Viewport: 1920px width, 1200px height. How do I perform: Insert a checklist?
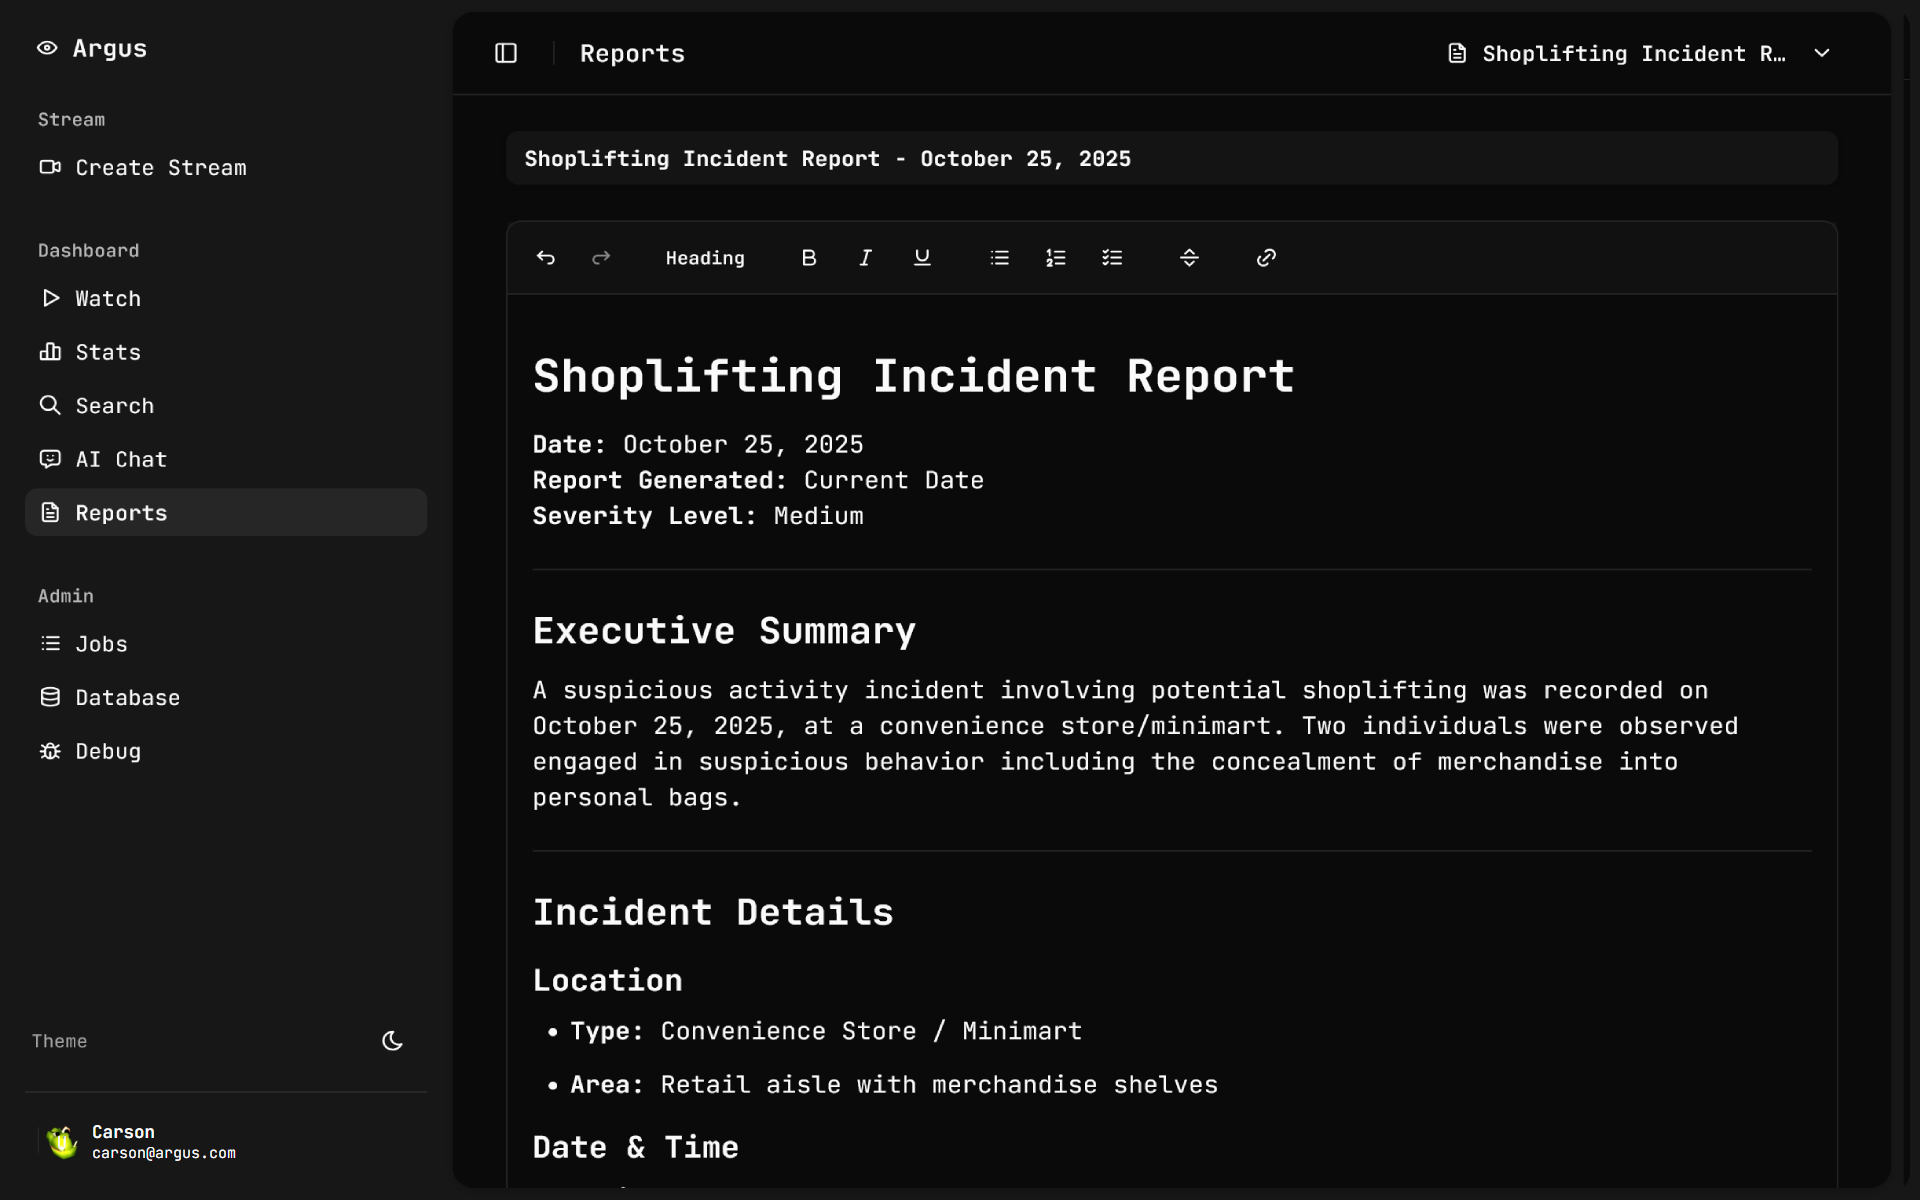point(1112,258)
